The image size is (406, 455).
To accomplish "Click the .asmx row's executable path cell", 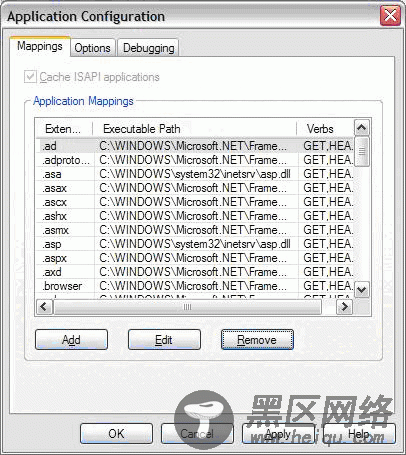I will click(193, 230).
